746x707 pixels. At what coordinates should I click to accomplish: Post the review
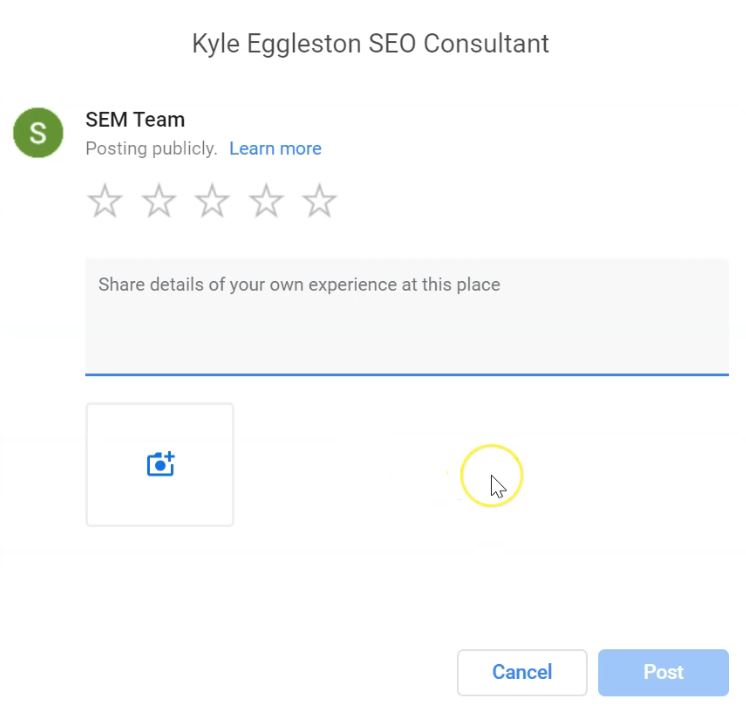[x=663, y=672]
